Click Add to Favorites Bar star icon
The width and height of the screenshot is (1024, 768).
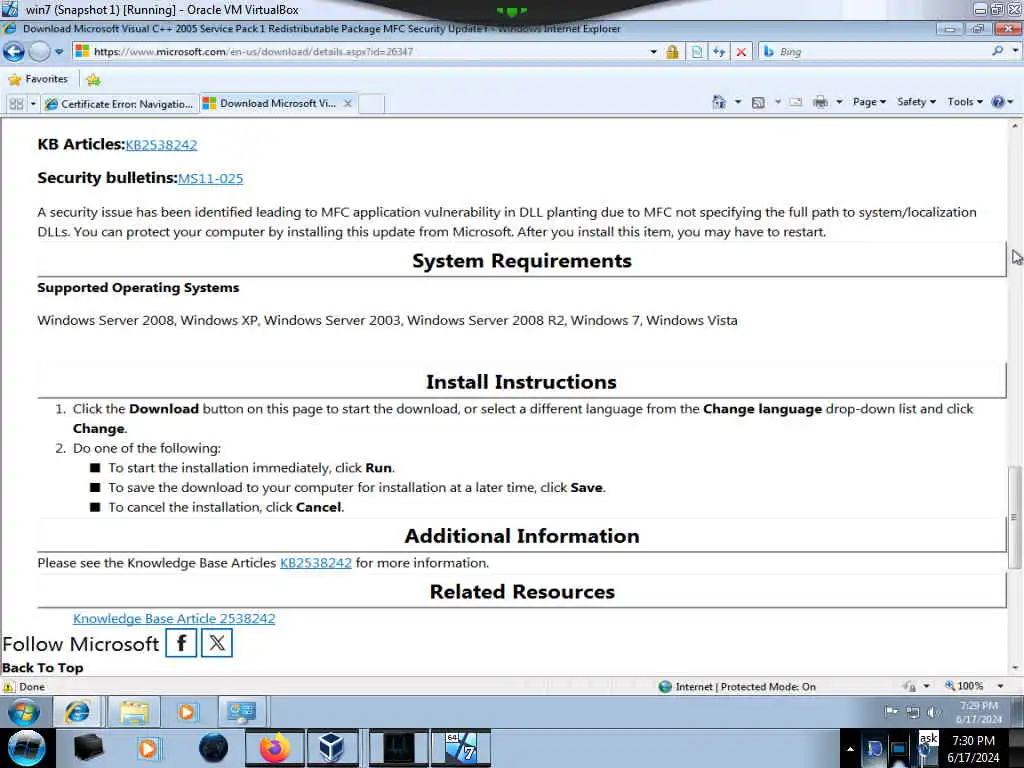click(93, 80)
